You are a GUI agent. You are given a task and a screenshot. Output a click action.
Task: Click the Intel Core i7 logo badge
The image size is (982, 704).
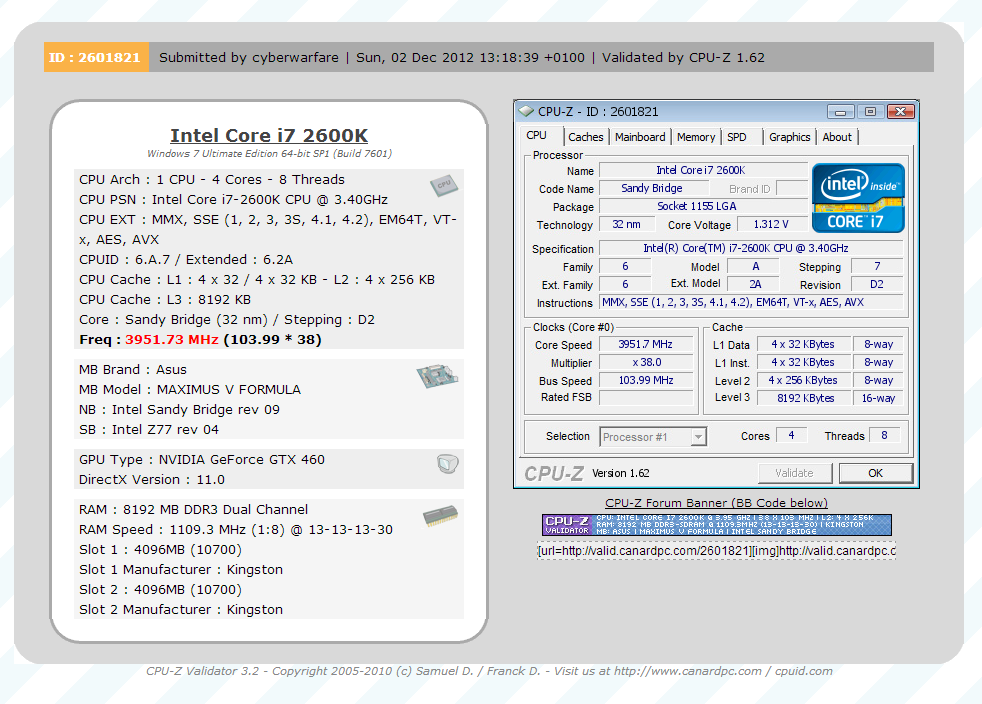(858, 198)
